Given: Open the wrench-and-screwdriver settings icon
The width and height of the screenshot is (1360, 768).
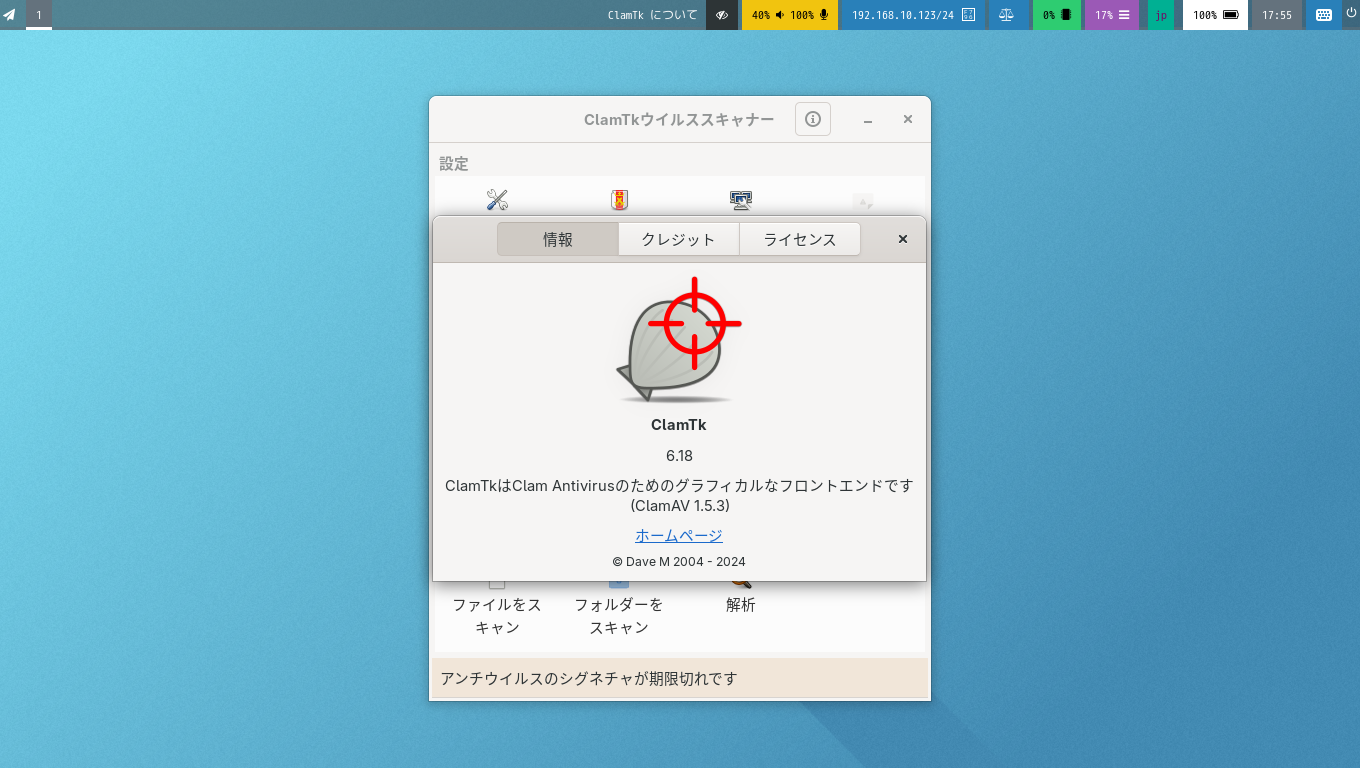Looking at the screenshot, I should pos(497,200).
